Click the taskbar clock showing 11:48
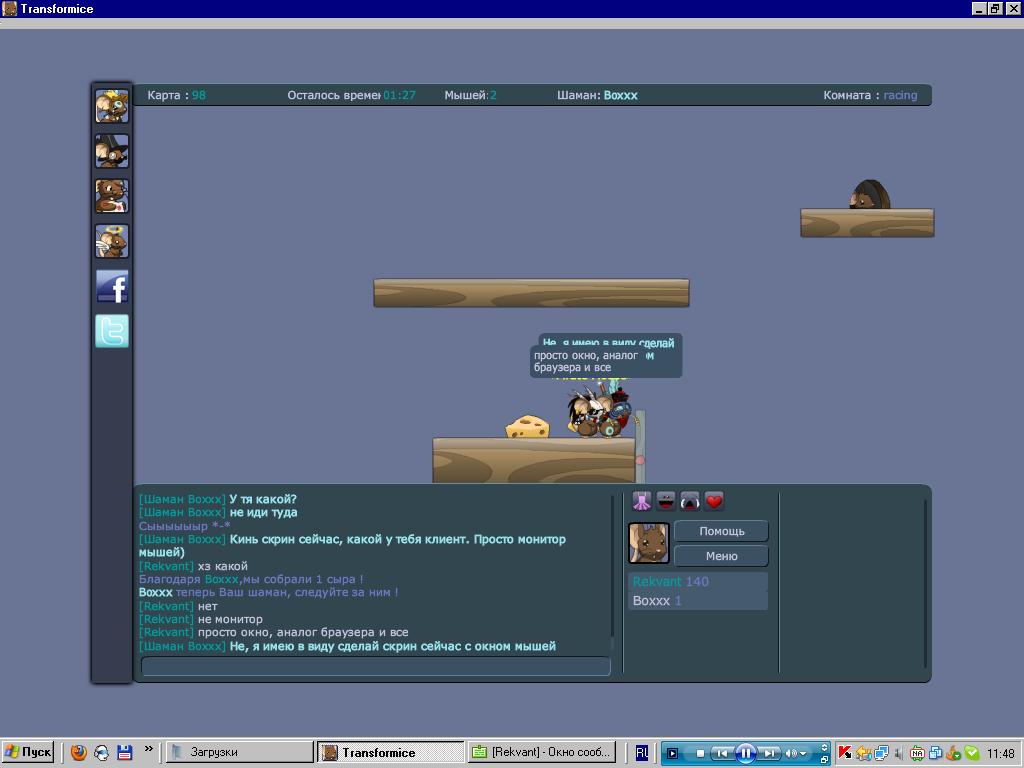 point(1000,754)
